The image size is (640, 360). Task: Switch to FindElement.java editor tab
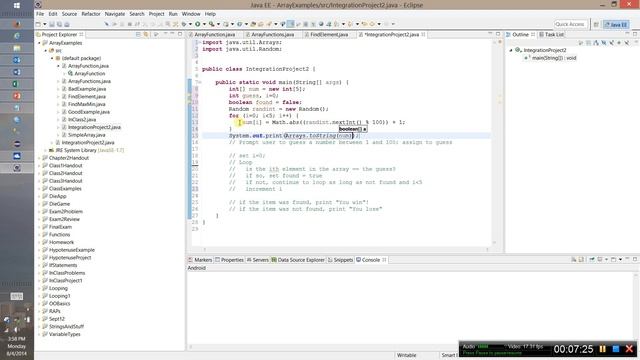tap(329, 35)
